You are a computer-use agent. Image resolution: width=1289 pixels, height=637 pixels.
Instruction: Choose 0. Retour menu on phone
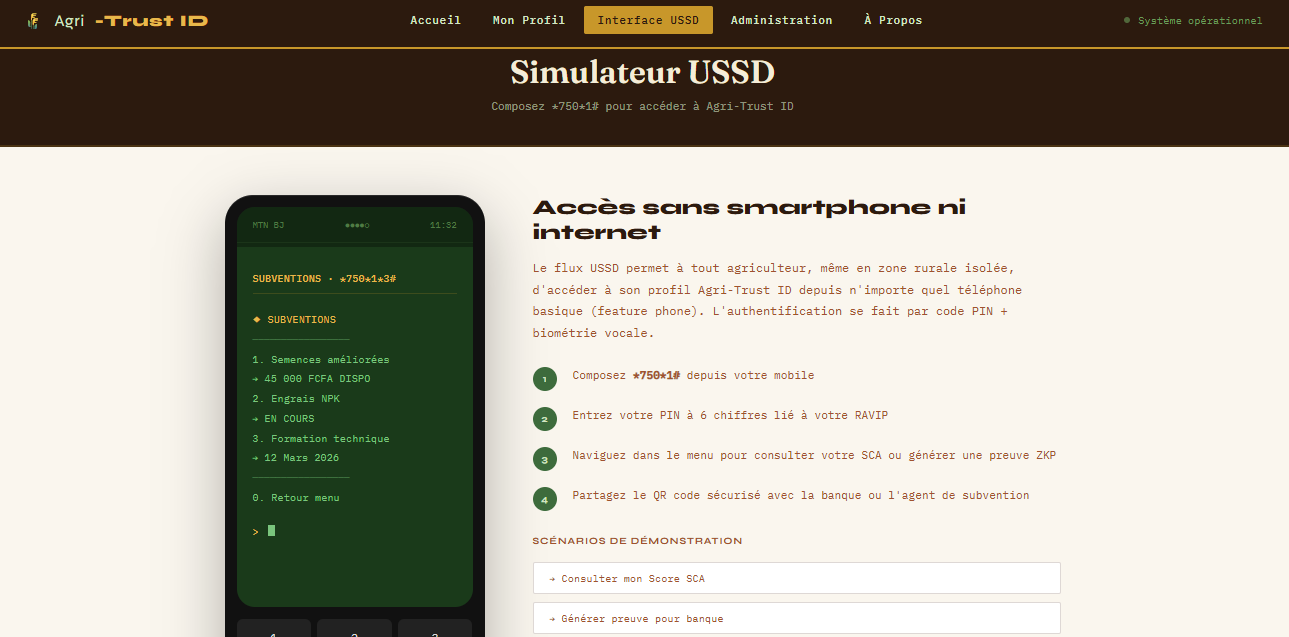tap(296, 498)
